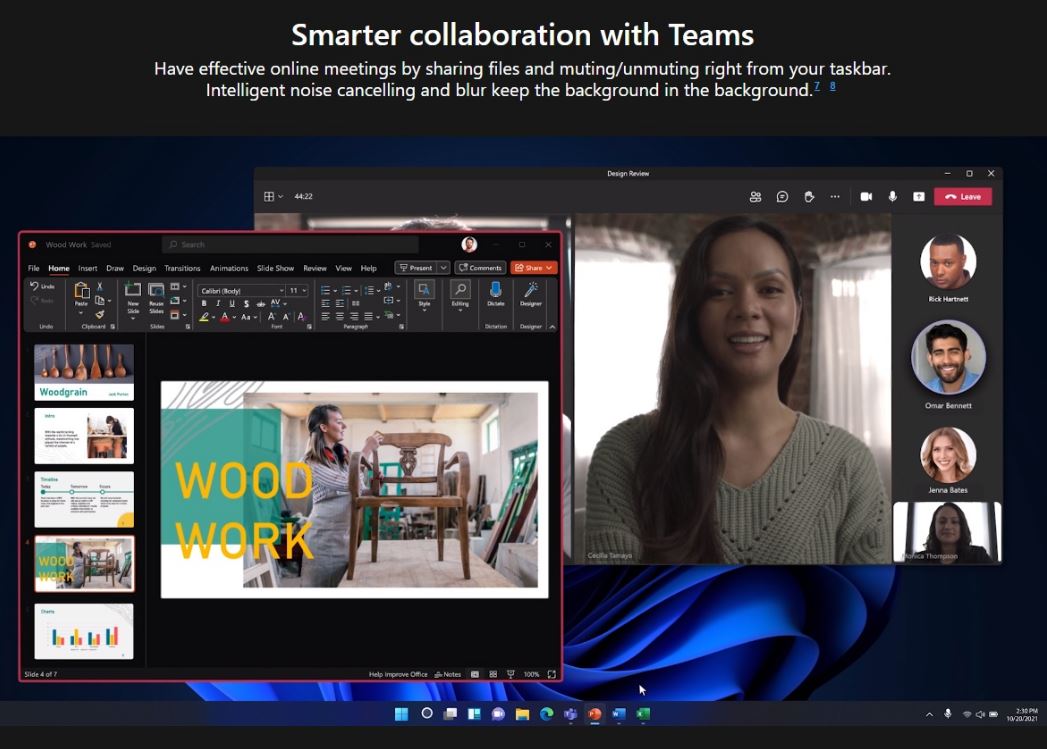The width and height of the screenshot is (1047, 749).
Task: Center text in Paragraph group
Action: point(339,316)
